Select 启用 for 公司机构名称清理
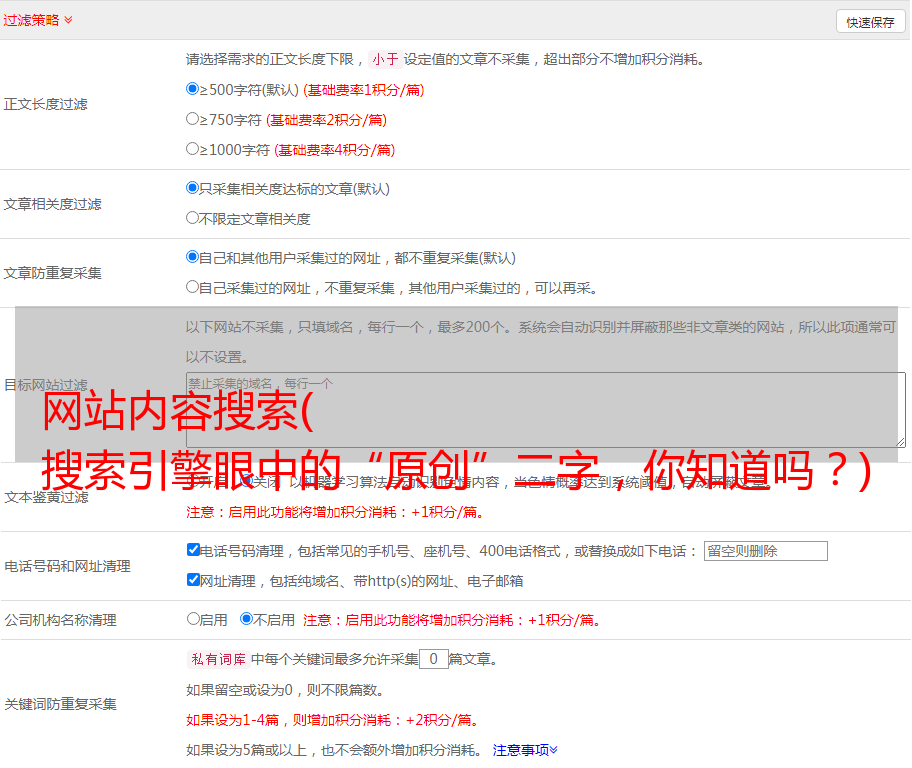Screen dimensions: 912x768 [193, 618]
